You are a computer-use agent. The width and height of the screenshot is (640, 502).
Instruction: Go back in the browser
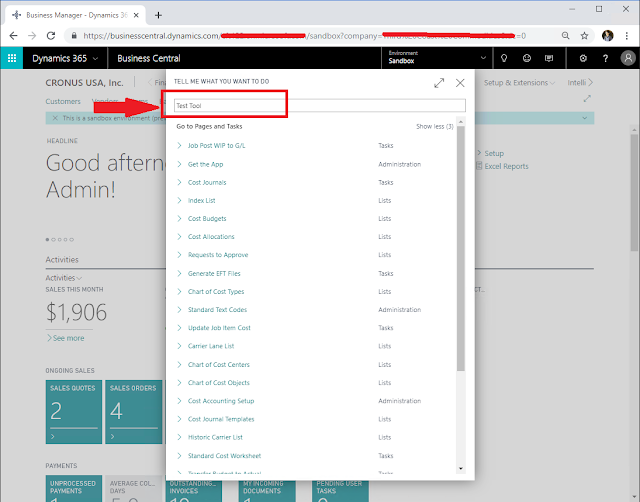[13, 36]
